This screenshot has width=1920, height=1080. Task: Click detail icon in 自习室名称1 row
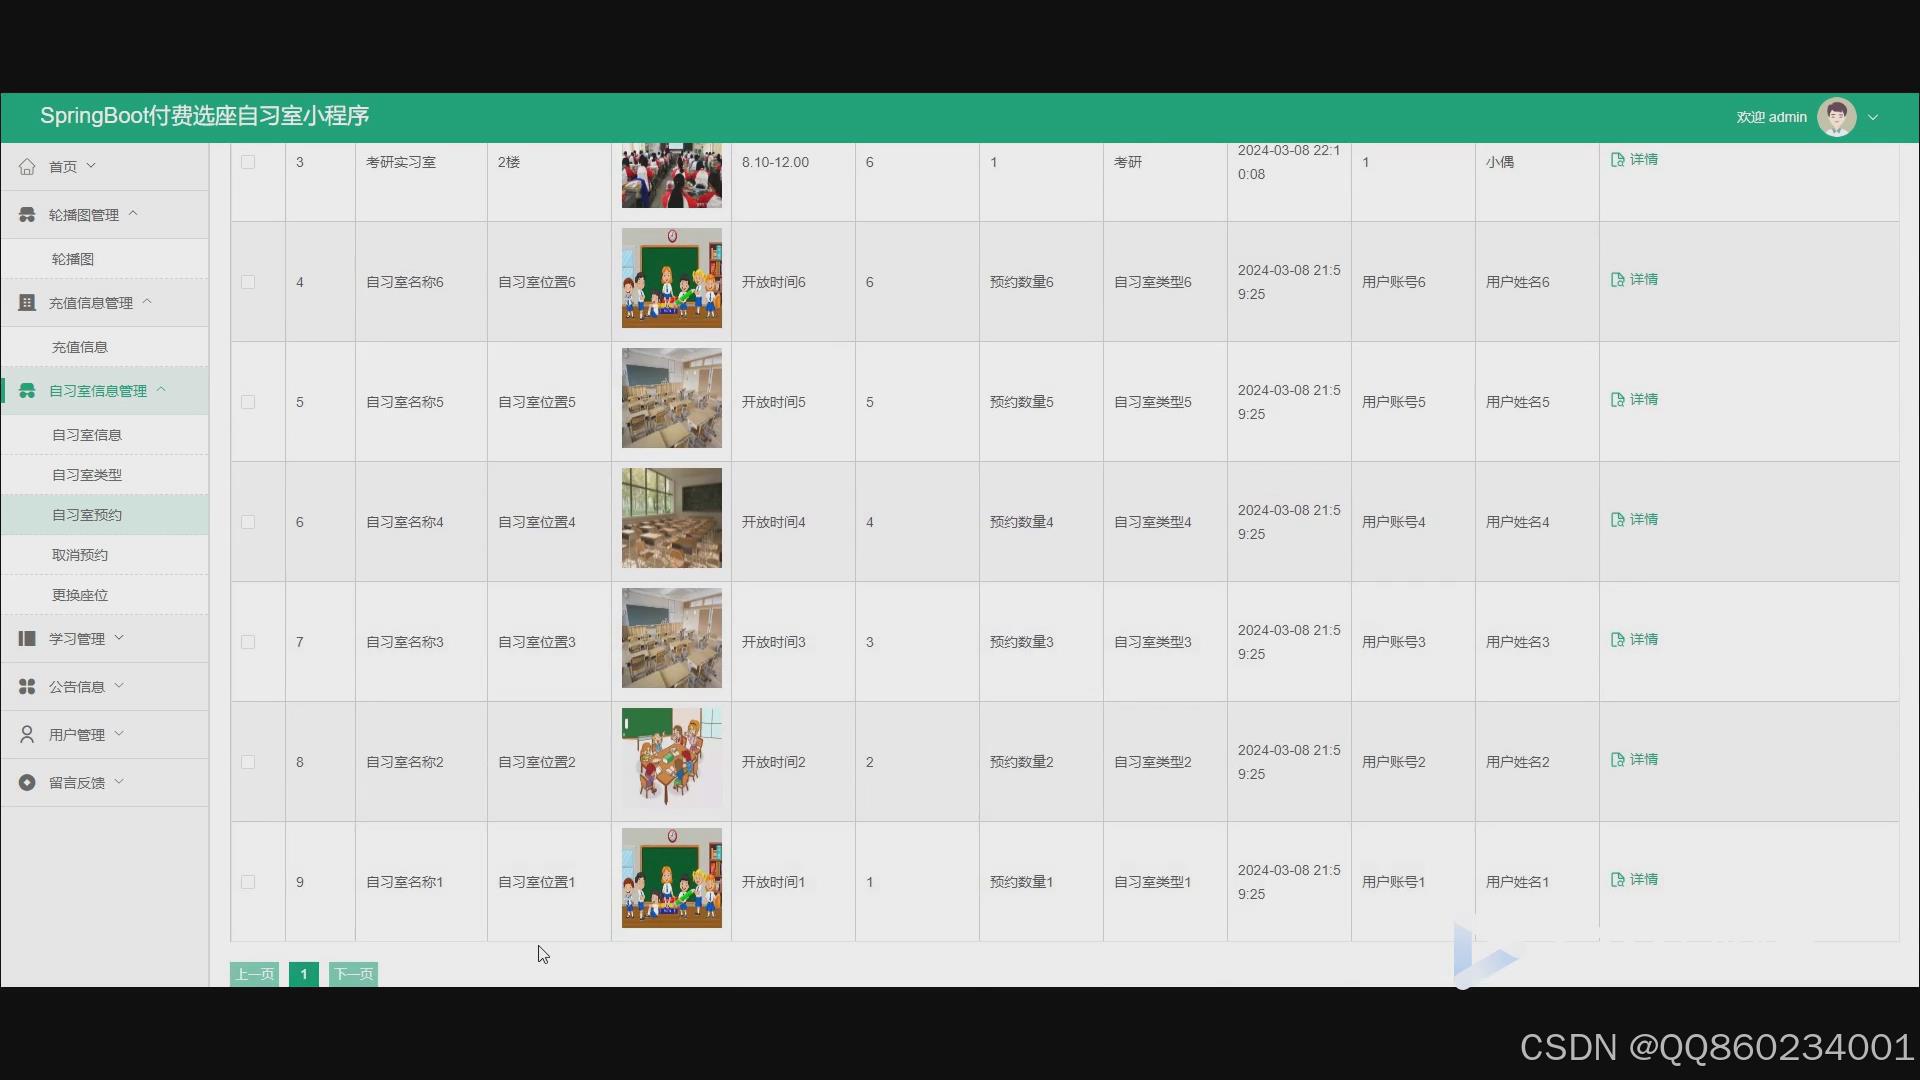tap(1617, 880)
